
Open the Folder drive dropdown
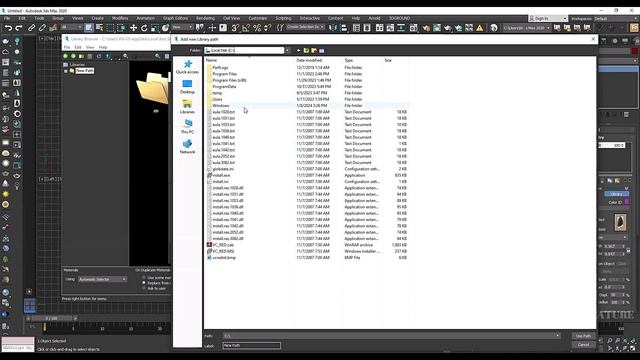click(287, 50)
